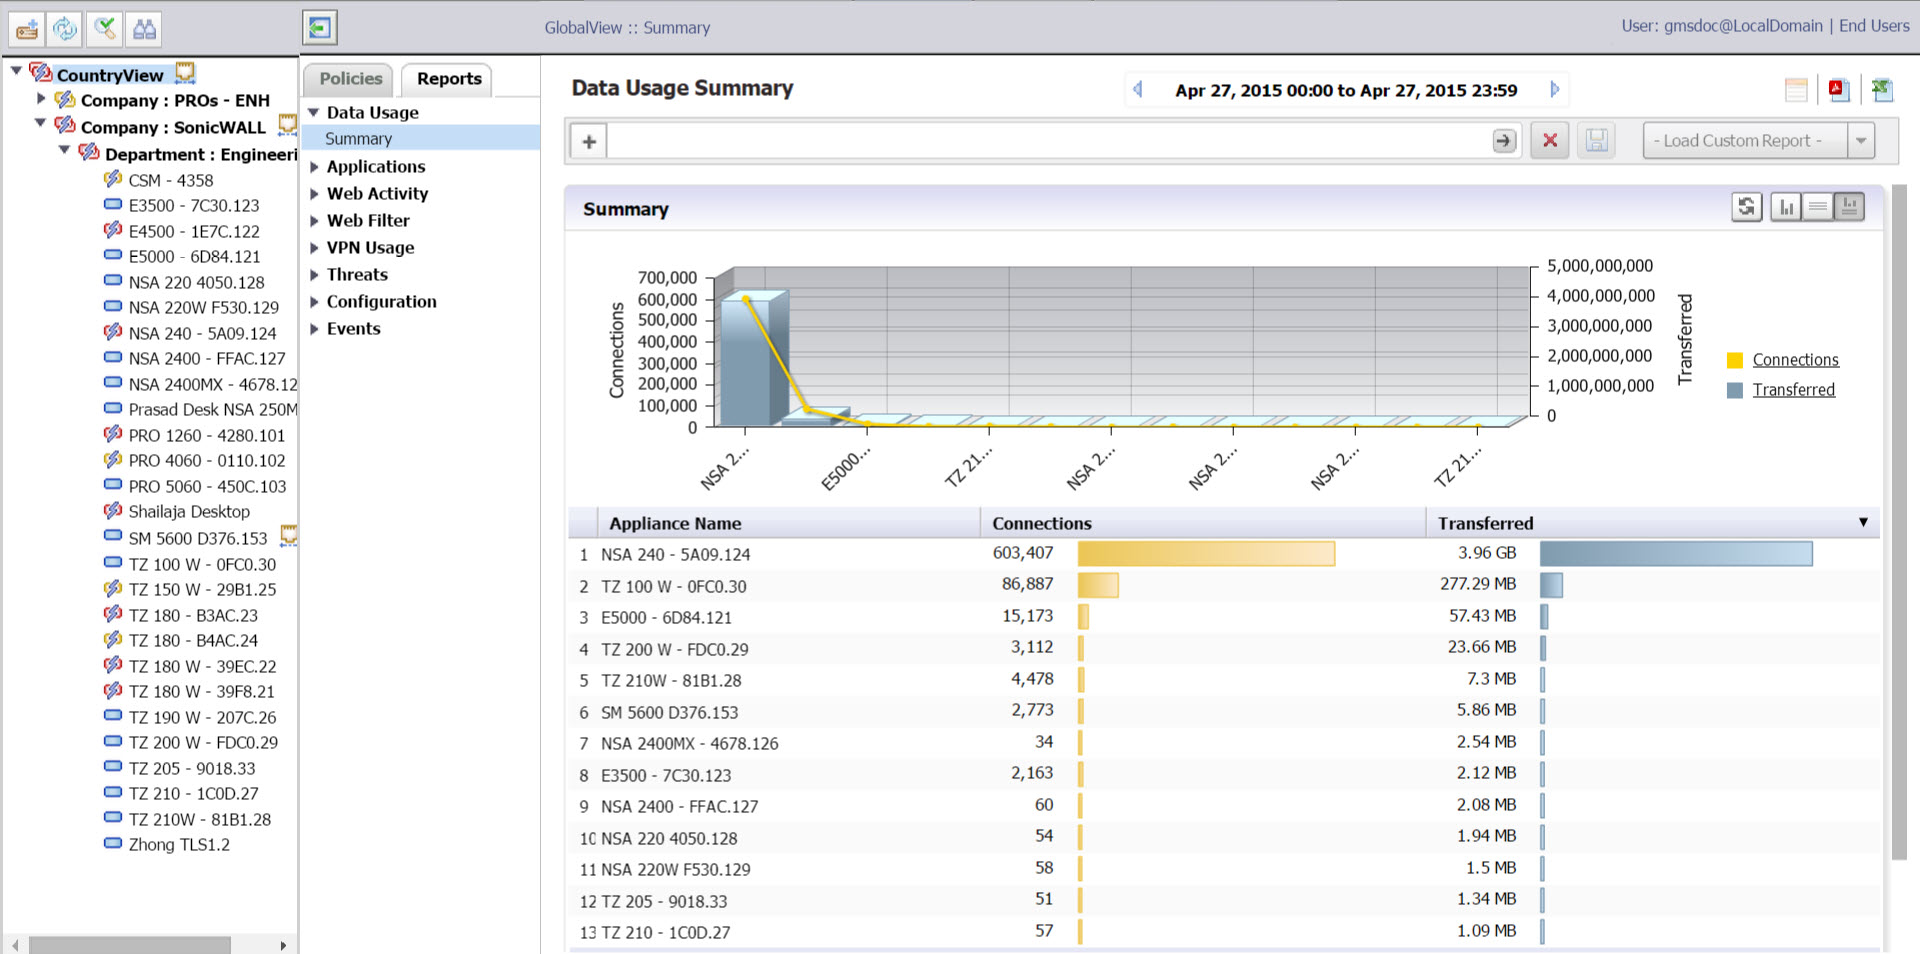Viewport: 1921px width, 954px height.
Task: Open the End Users link
Action: click(1874, 26)
